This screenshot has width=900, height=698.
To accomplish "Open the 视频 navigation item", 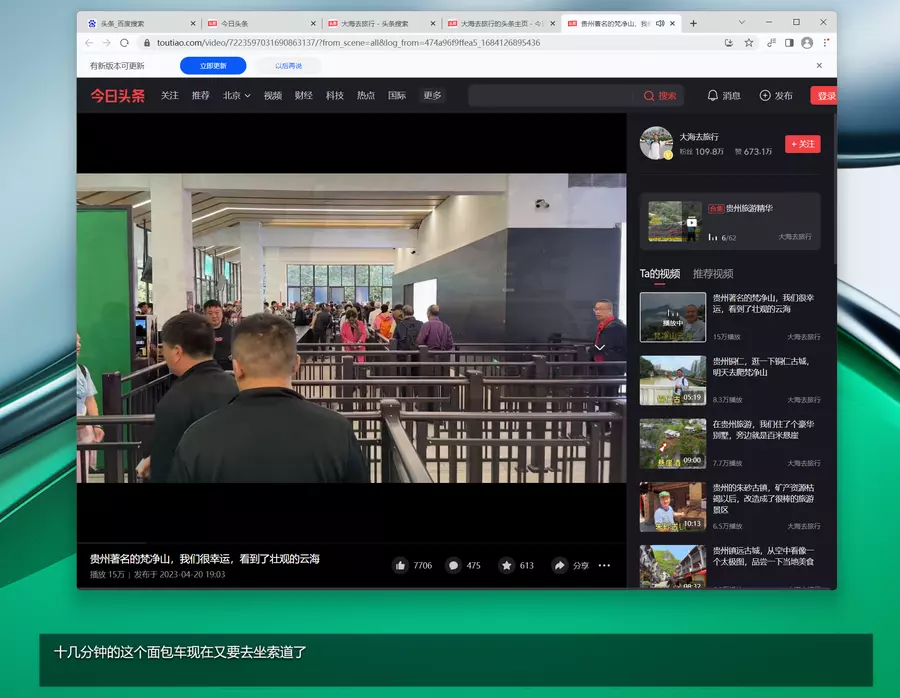I will (273, 95).
